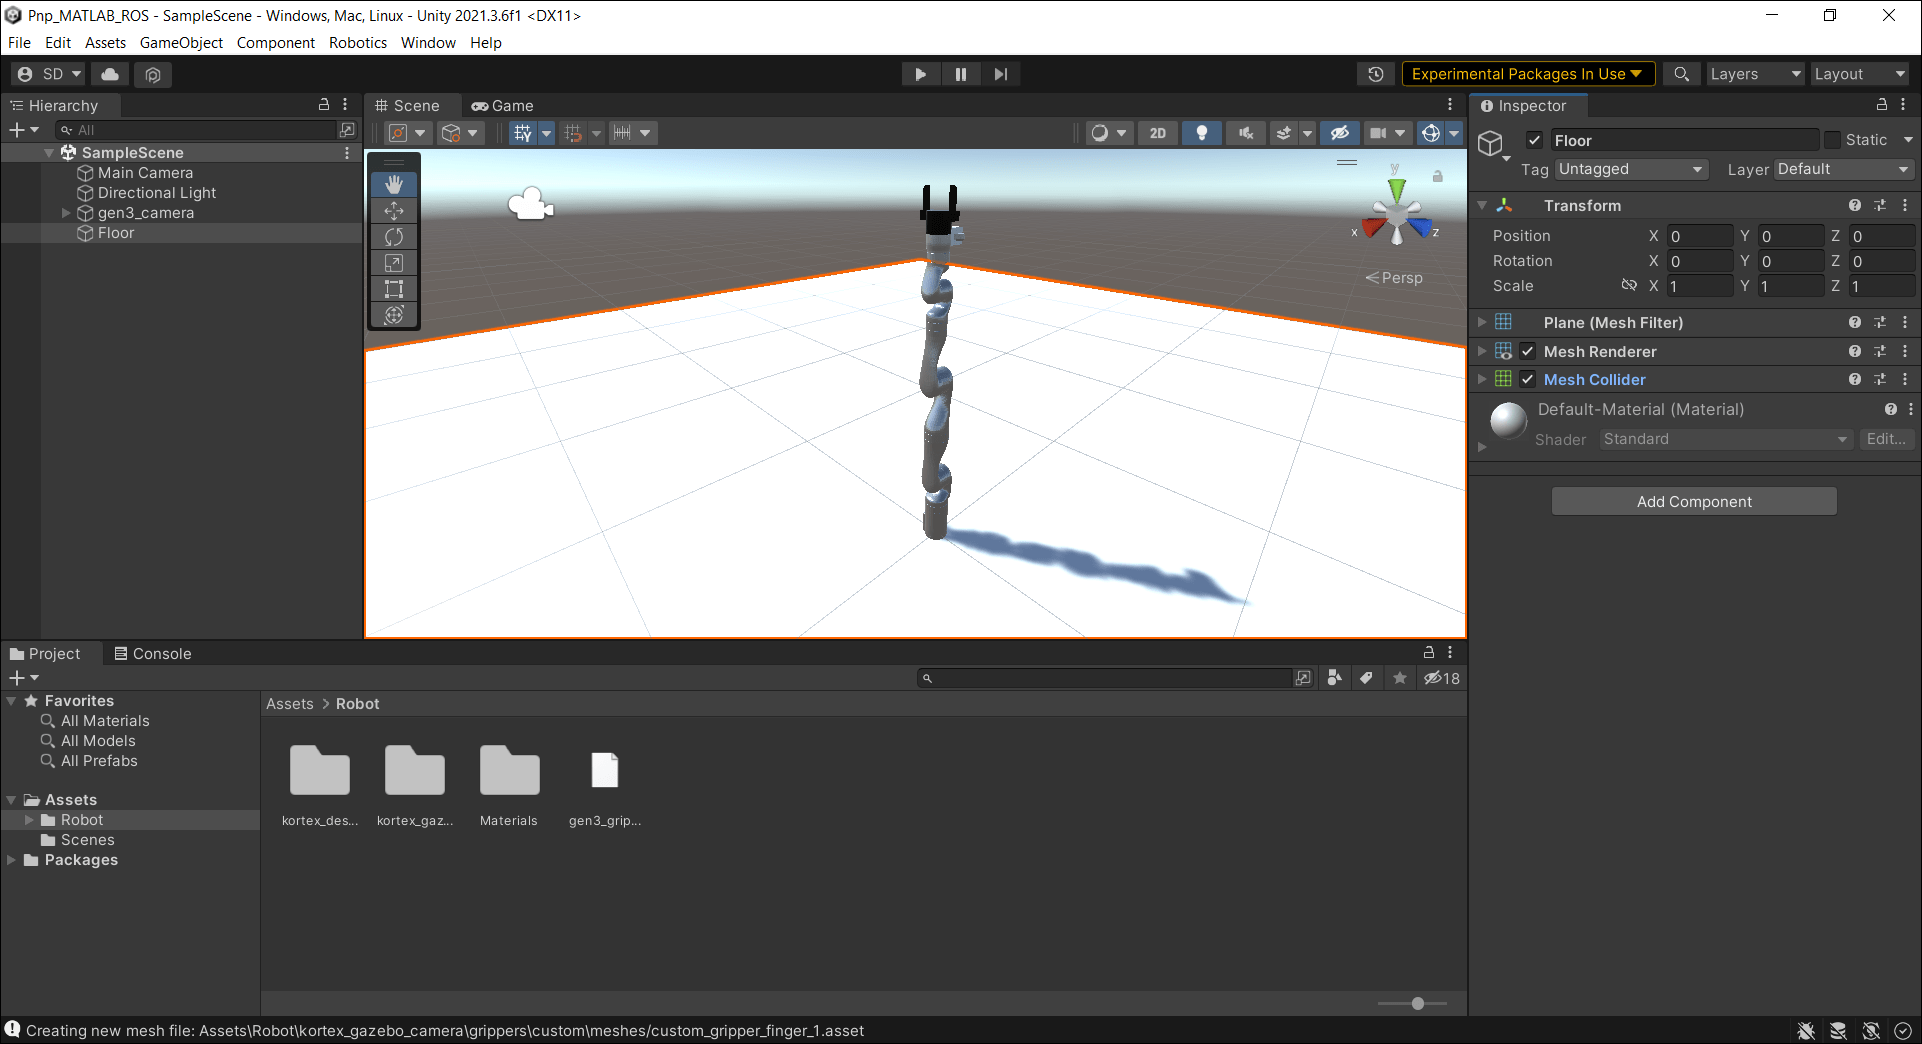Click the Hierarchy search field
Screen dimensions: 1922x1044
pyautogui.click(x=197, y=130)
